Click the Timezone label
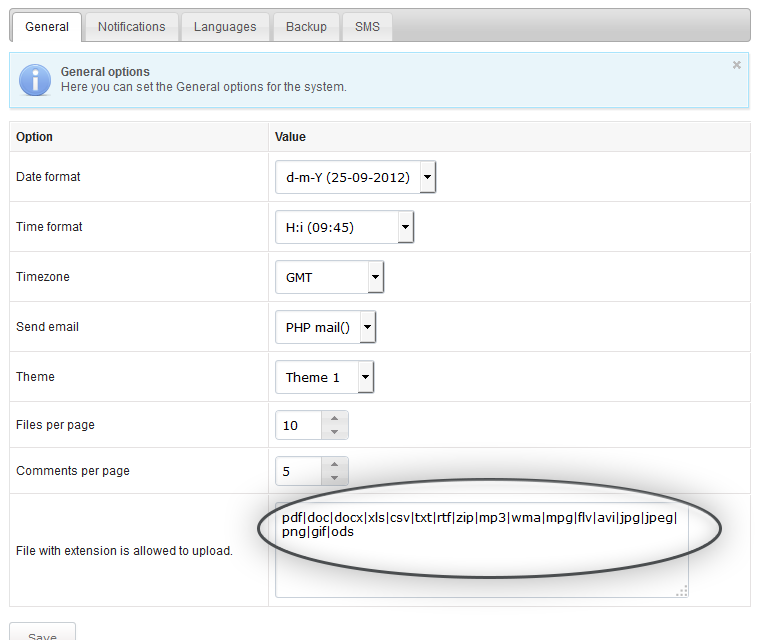 43,276
